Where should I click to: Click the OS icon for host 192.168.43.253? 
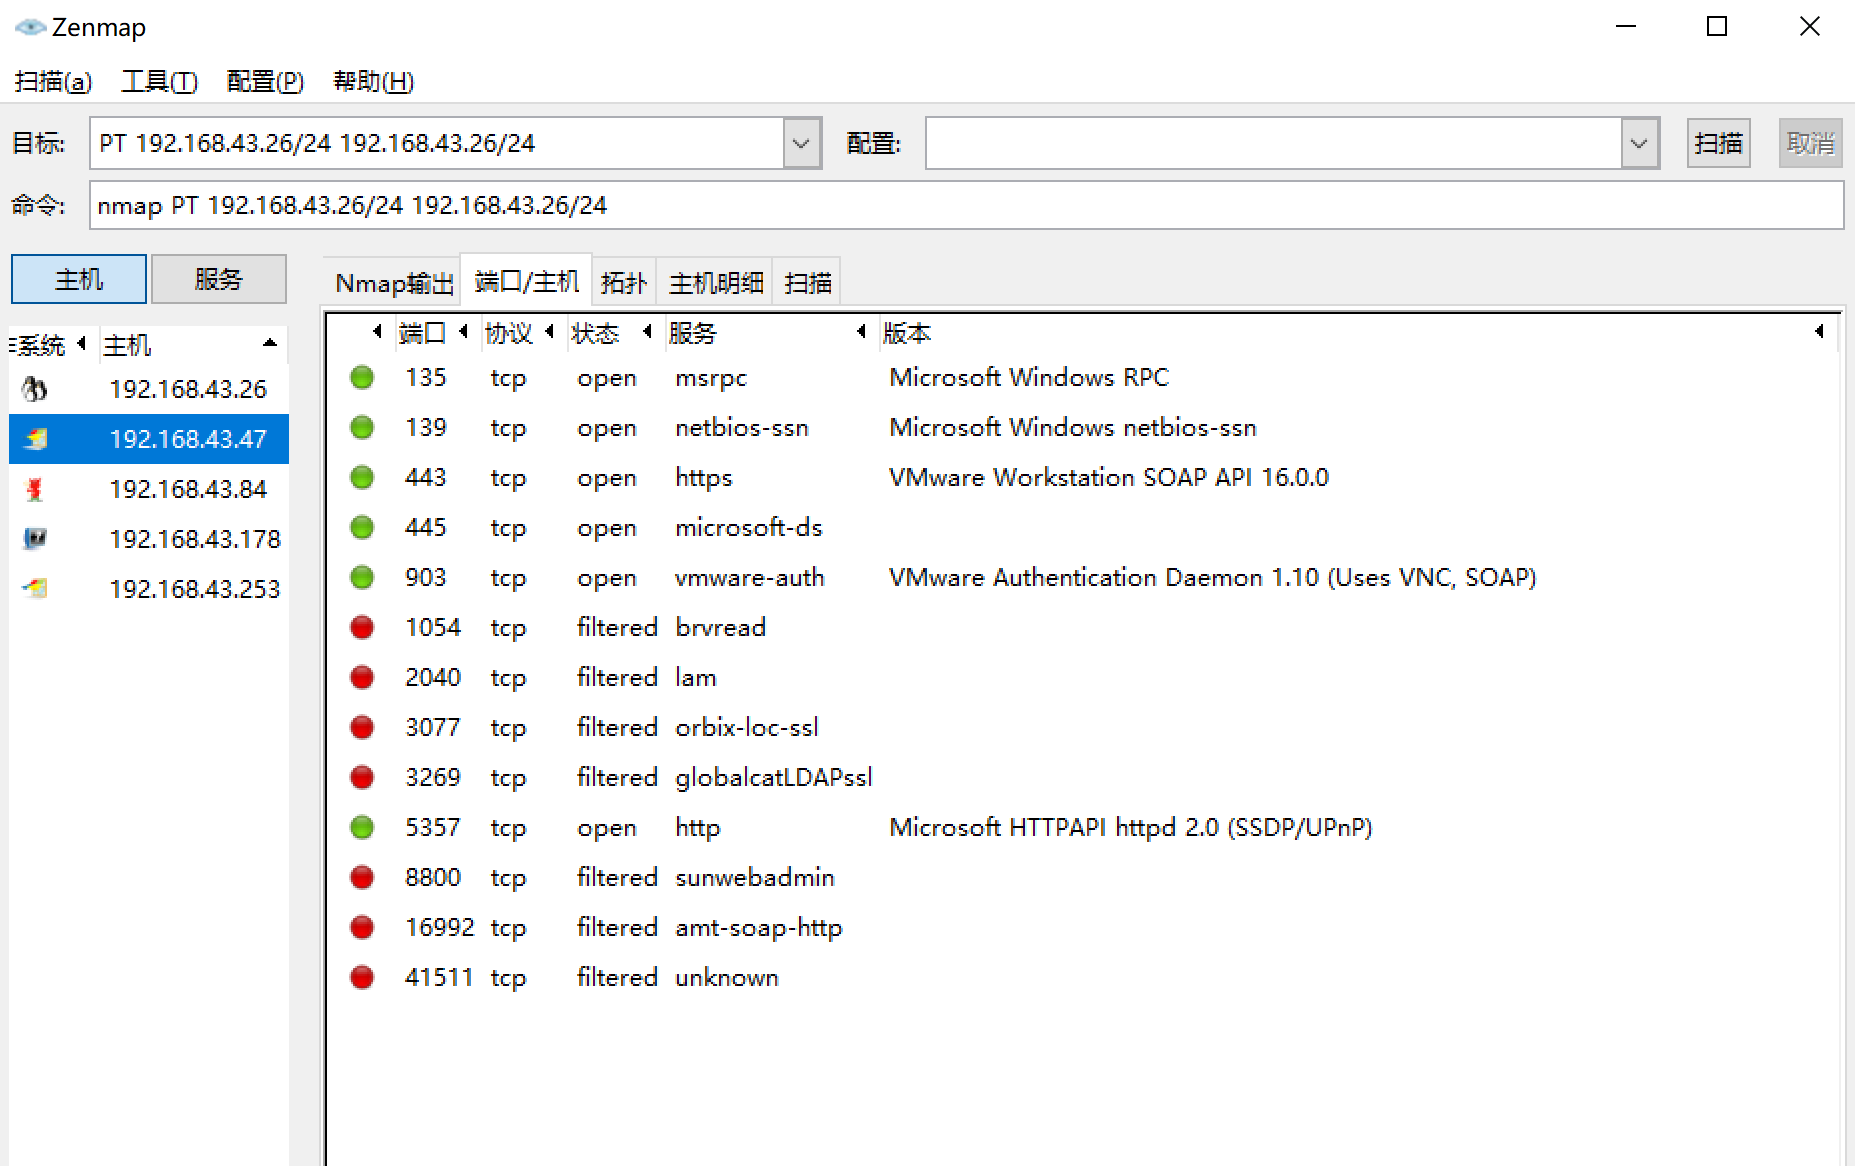35,588
